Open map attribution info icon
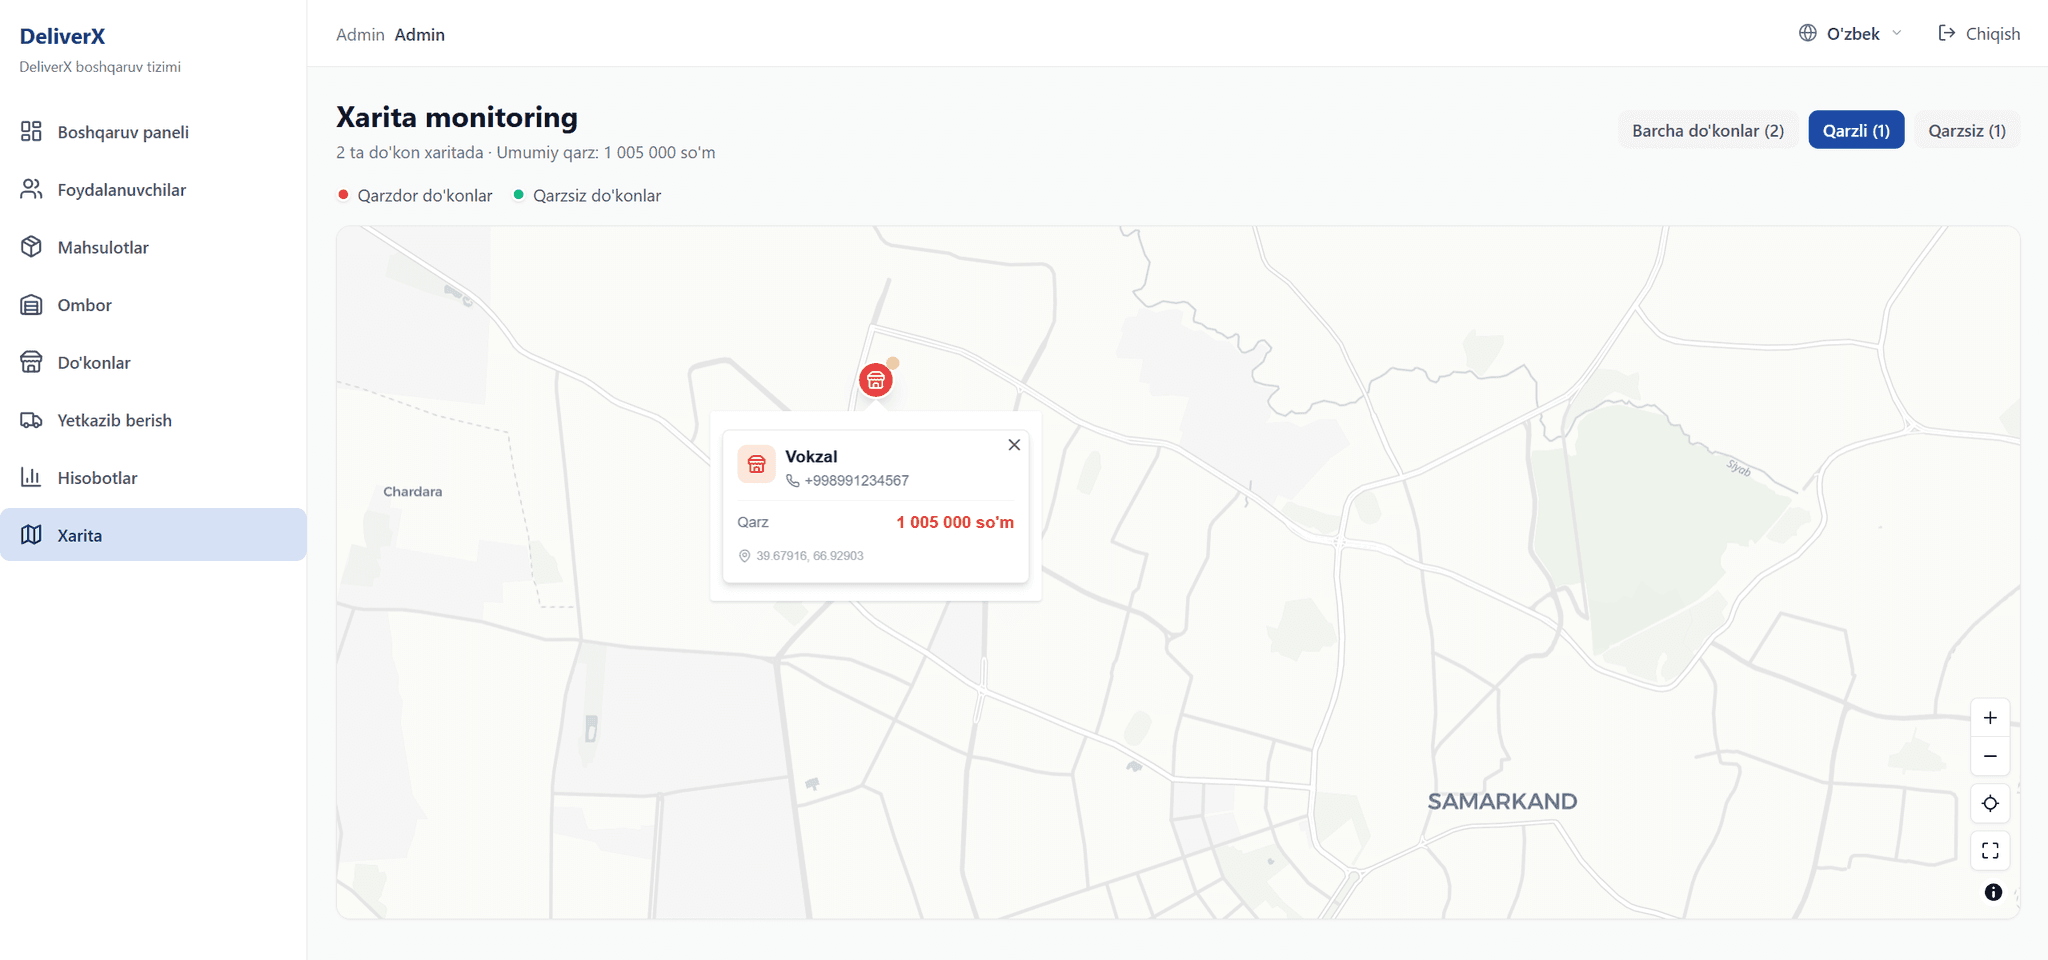This screenshot has height=960, width=2048. 1993,893
